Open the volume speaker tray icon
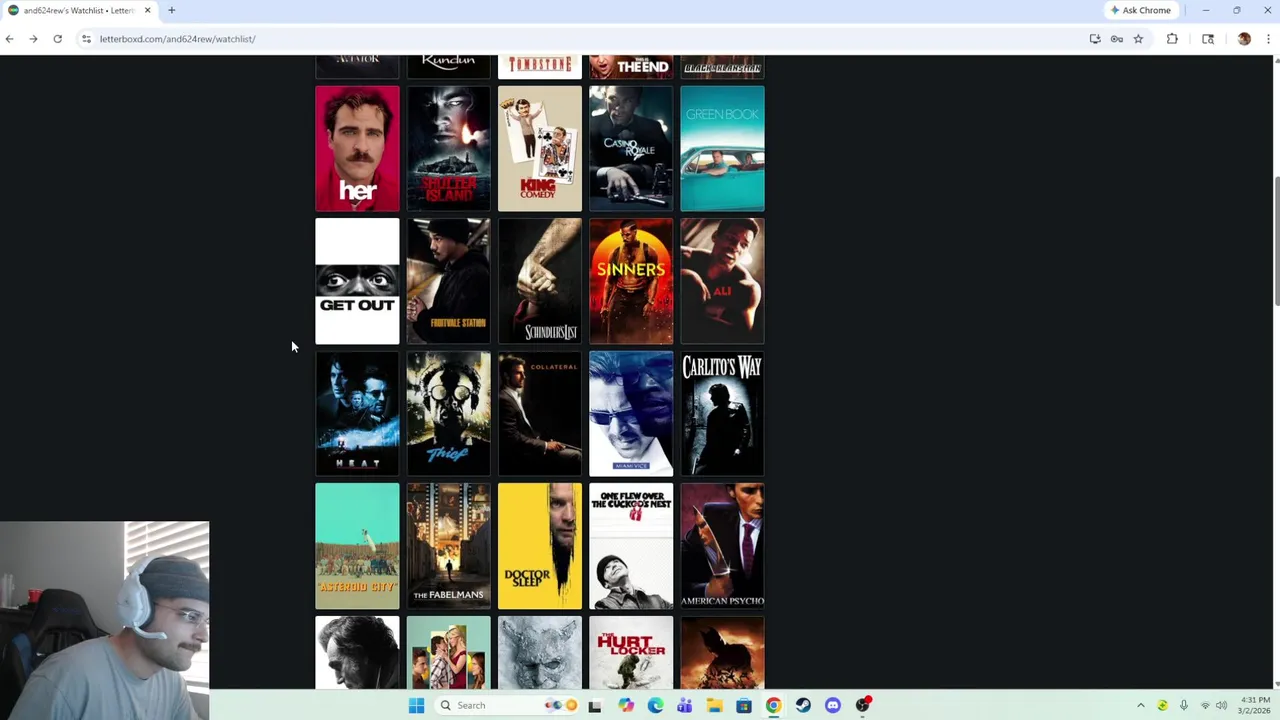Viewport: 1280px width, 720px height. [x=1221, y=705]
